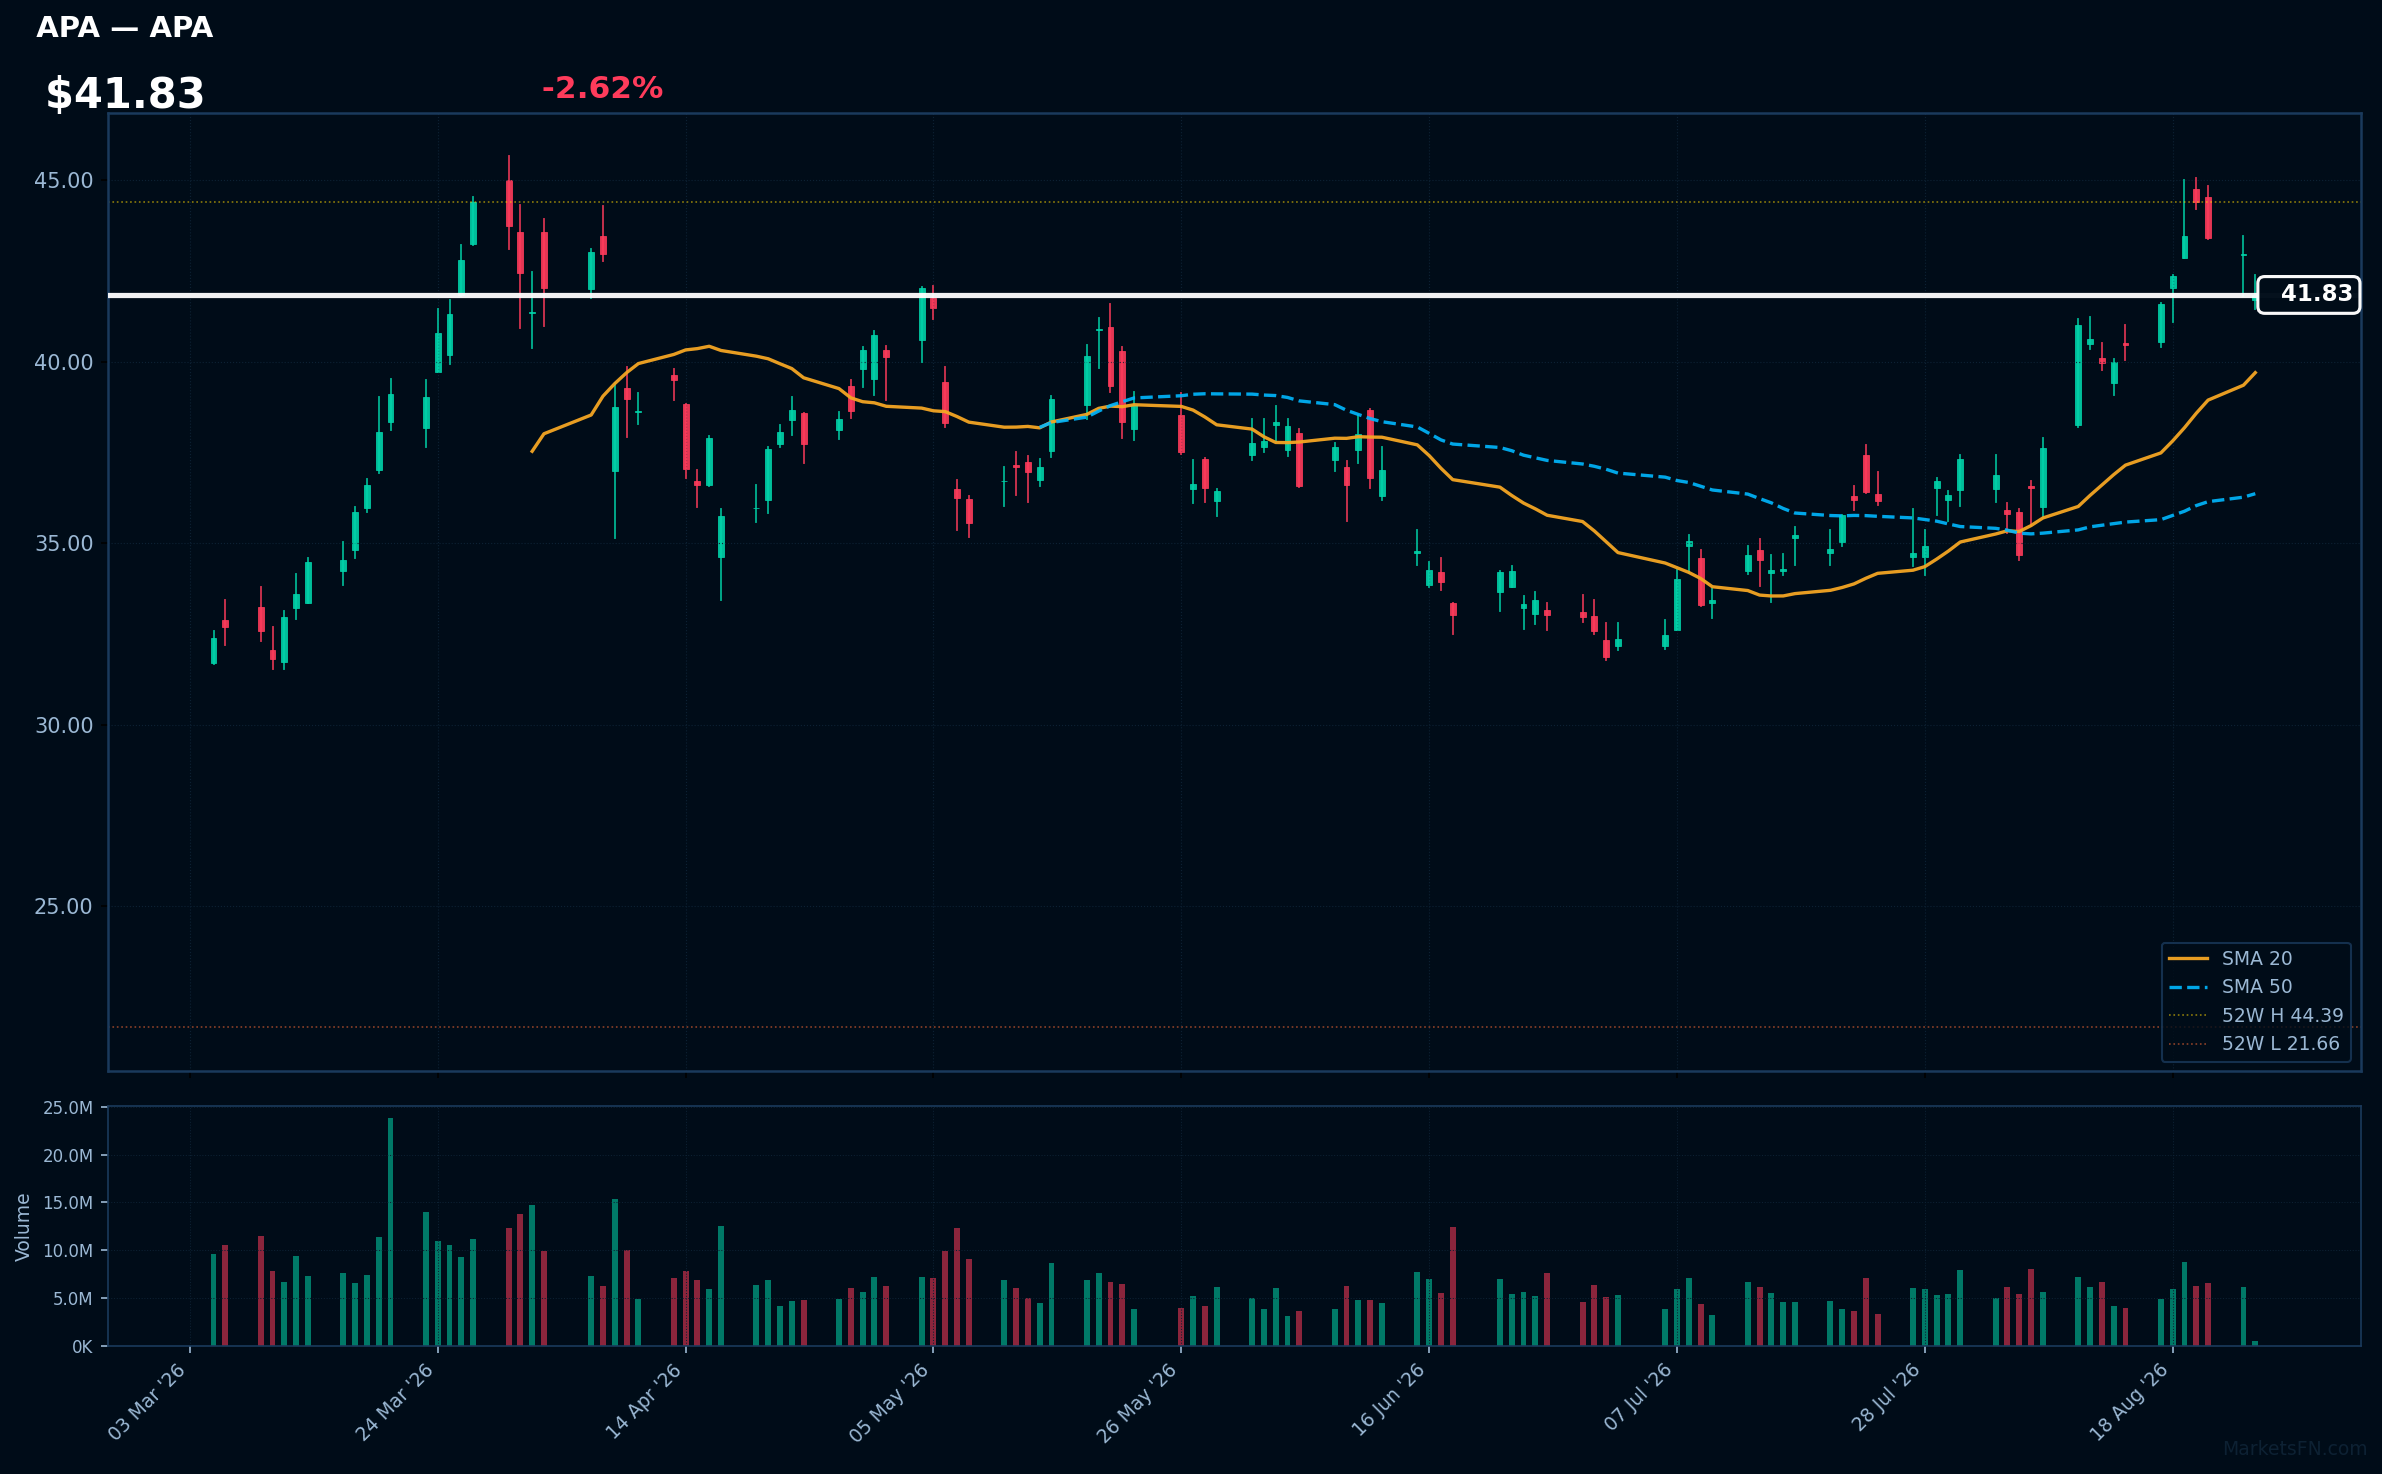Click the "30.00" price axis label
Viewport: 2382px width, 1474px height.
tap(64, 725)
